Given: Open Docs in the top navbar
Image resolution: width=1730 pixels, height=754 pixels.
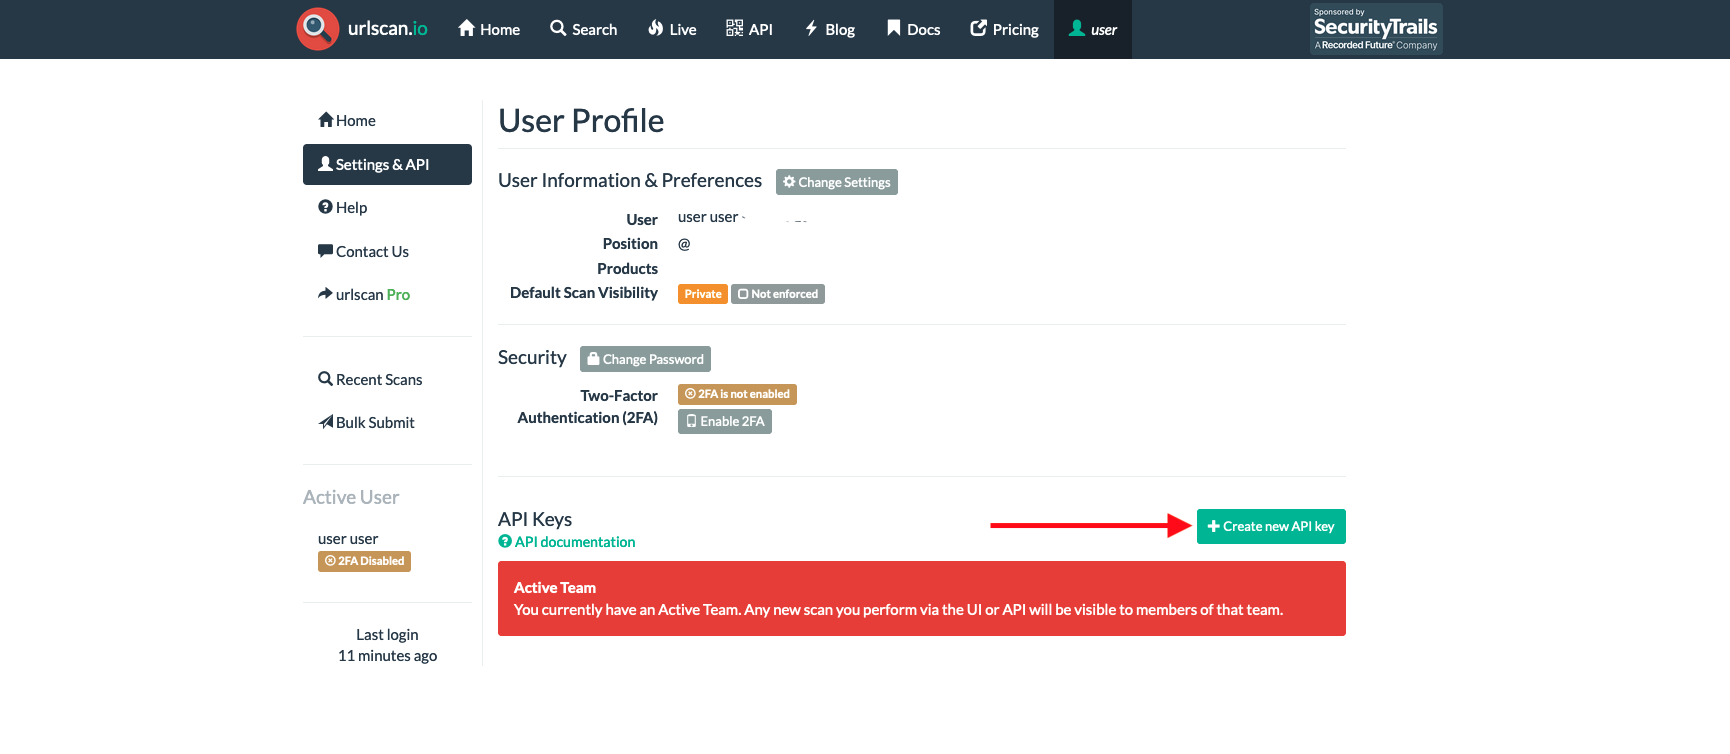Looking at the screenshot, I should (914, 29).
